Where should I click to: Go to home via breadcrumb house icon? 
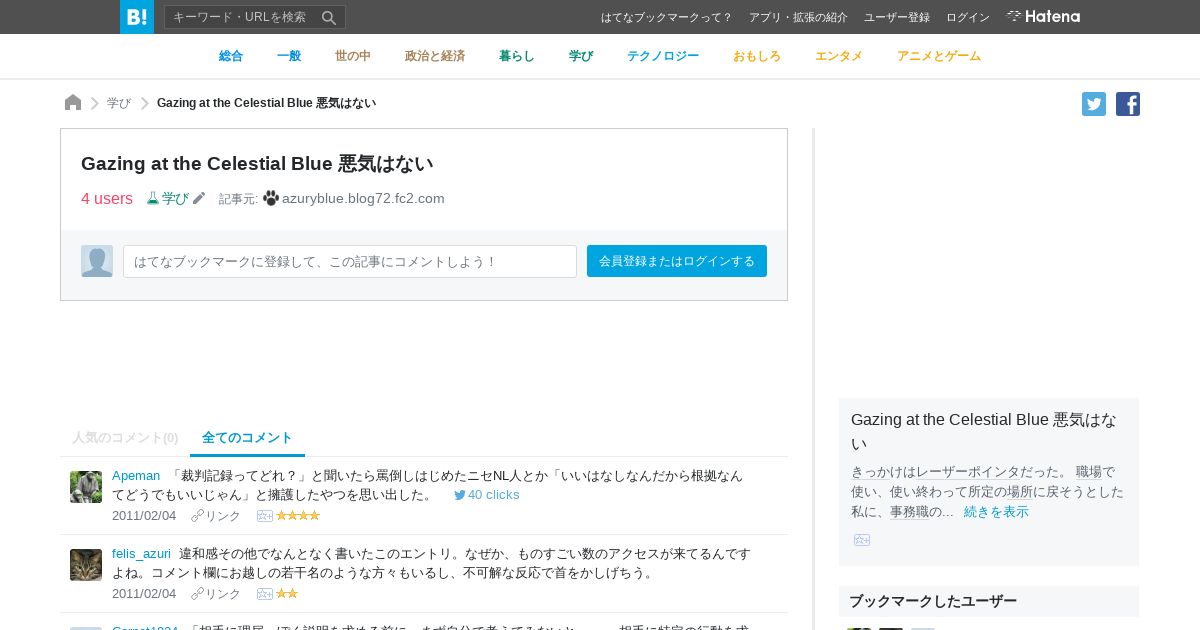(73, 103)
